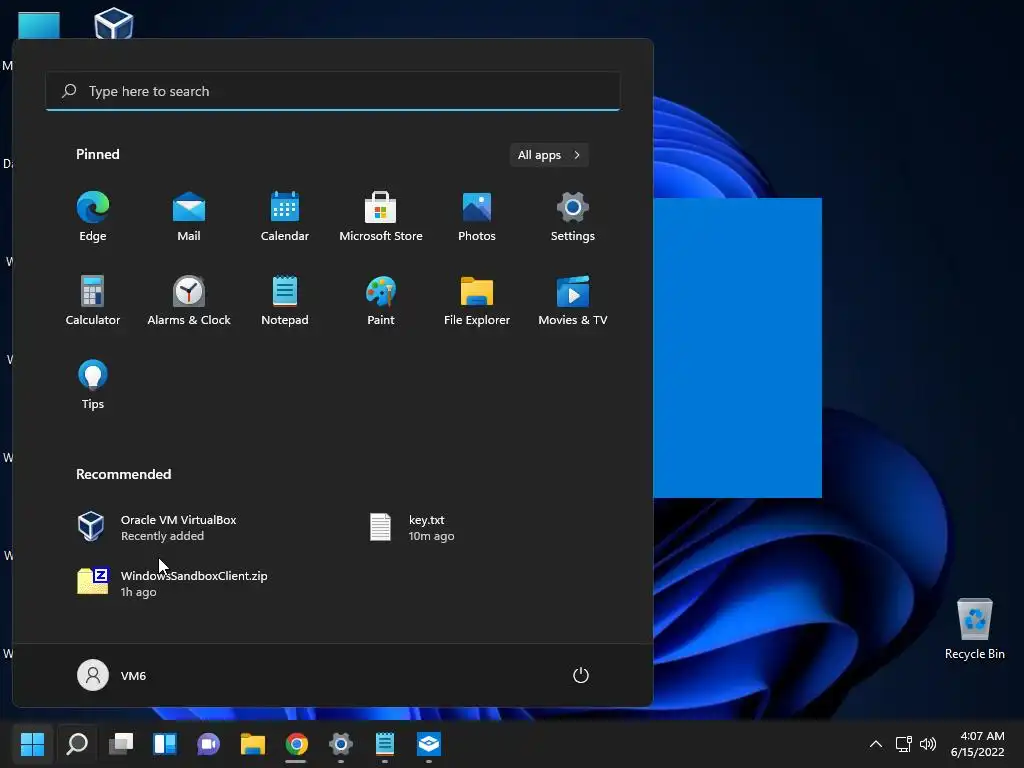Open Task View from the taskbar
This screenshot has width=1024, height=768.
121,743
